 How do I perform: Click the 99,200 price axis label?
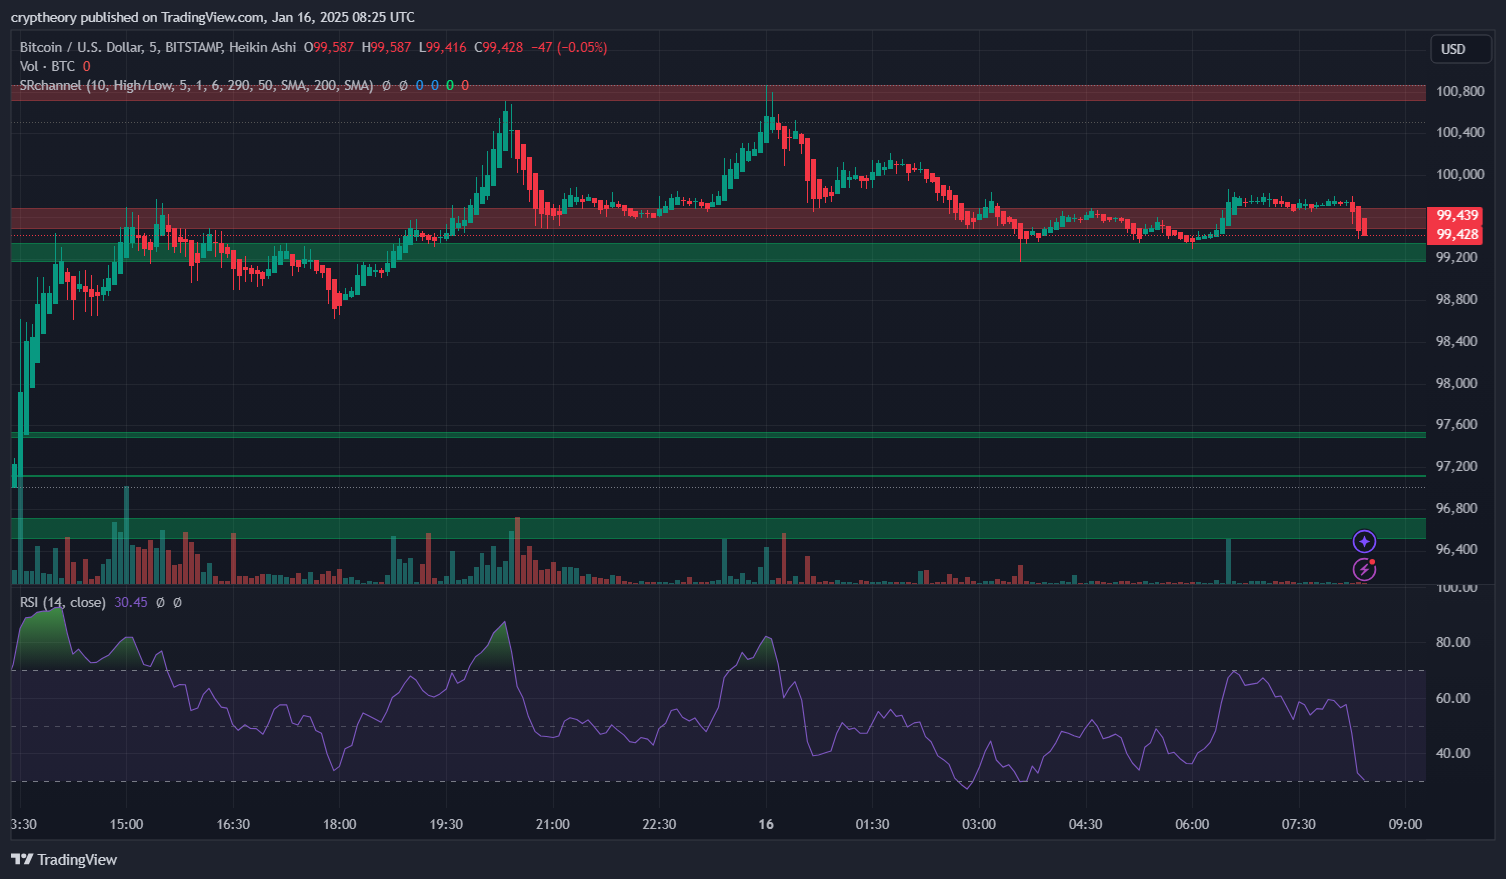pyautogui.click(x=1457, y=257)
